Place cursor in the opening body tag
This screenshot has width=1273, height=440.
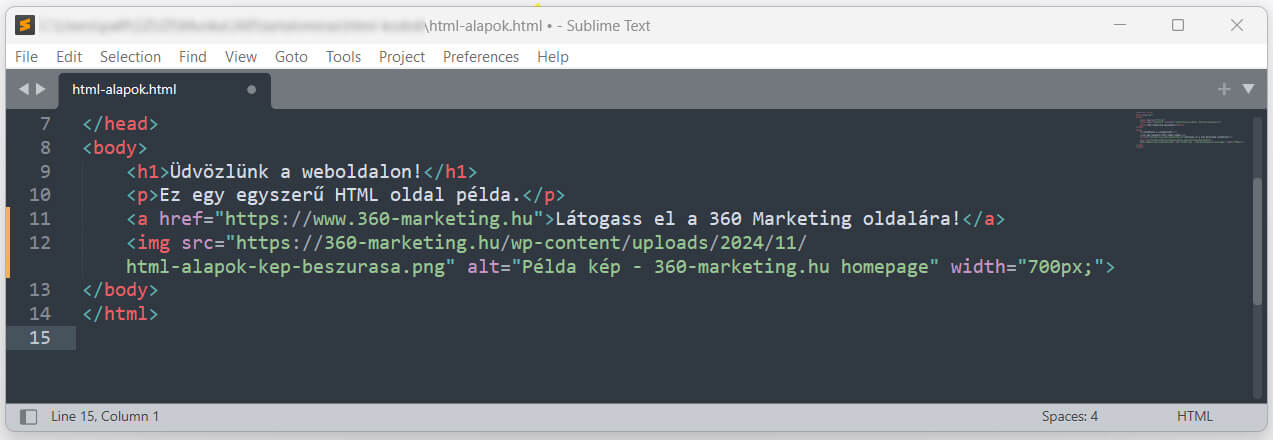[x=115, y=148]
